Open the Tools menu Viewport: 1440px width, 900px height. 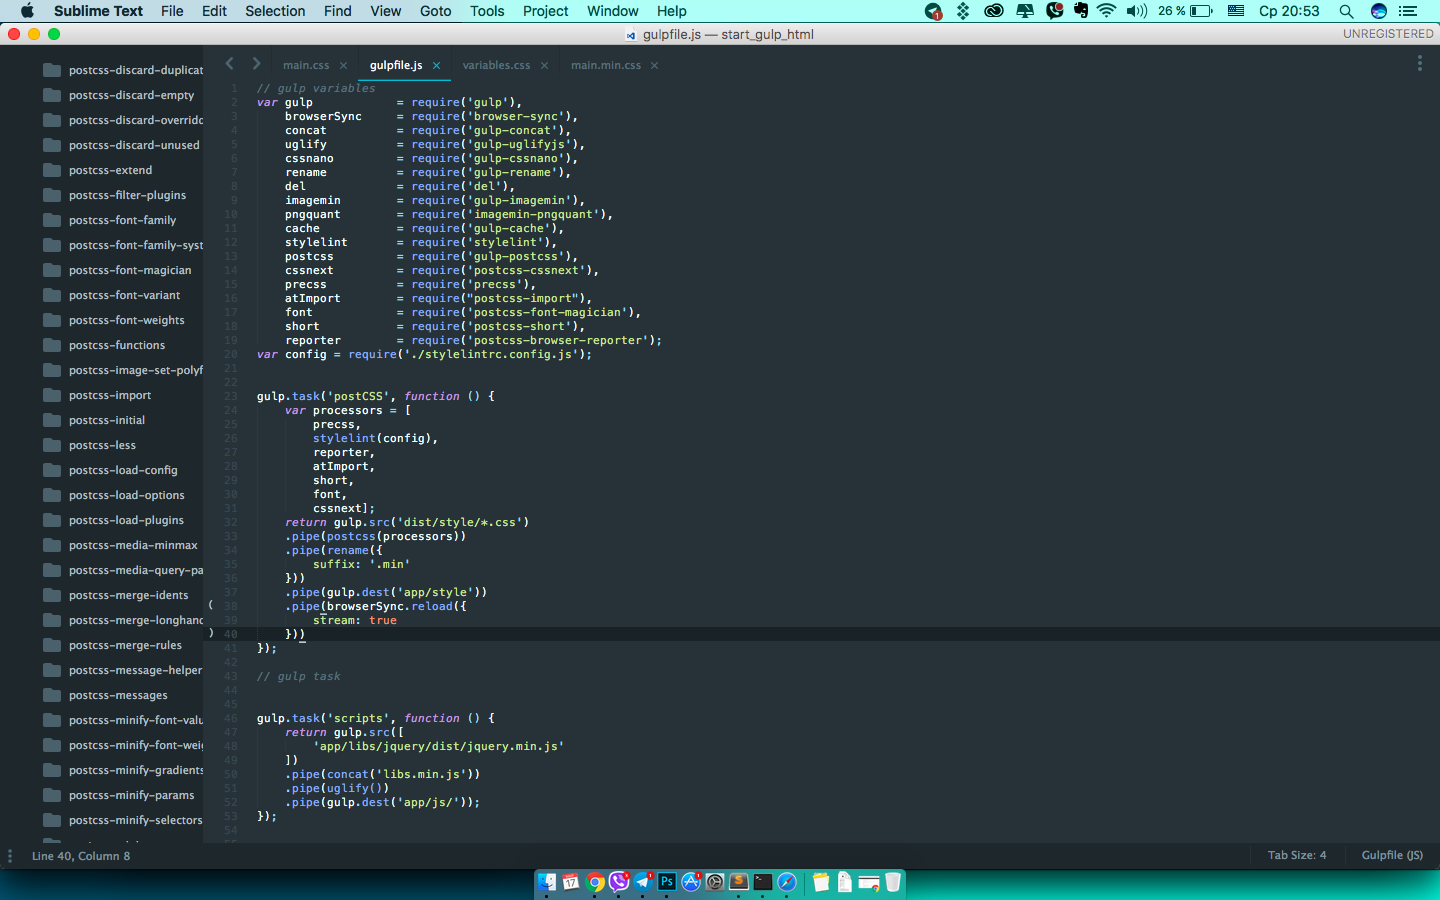487,11
